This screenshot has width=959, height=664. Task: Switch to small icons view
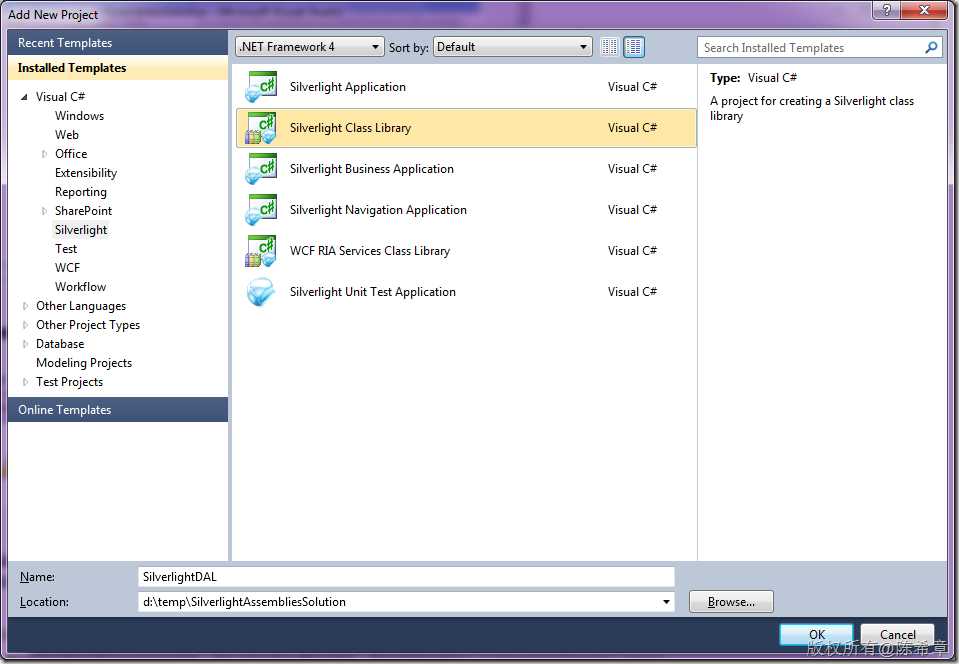[609, 46]
